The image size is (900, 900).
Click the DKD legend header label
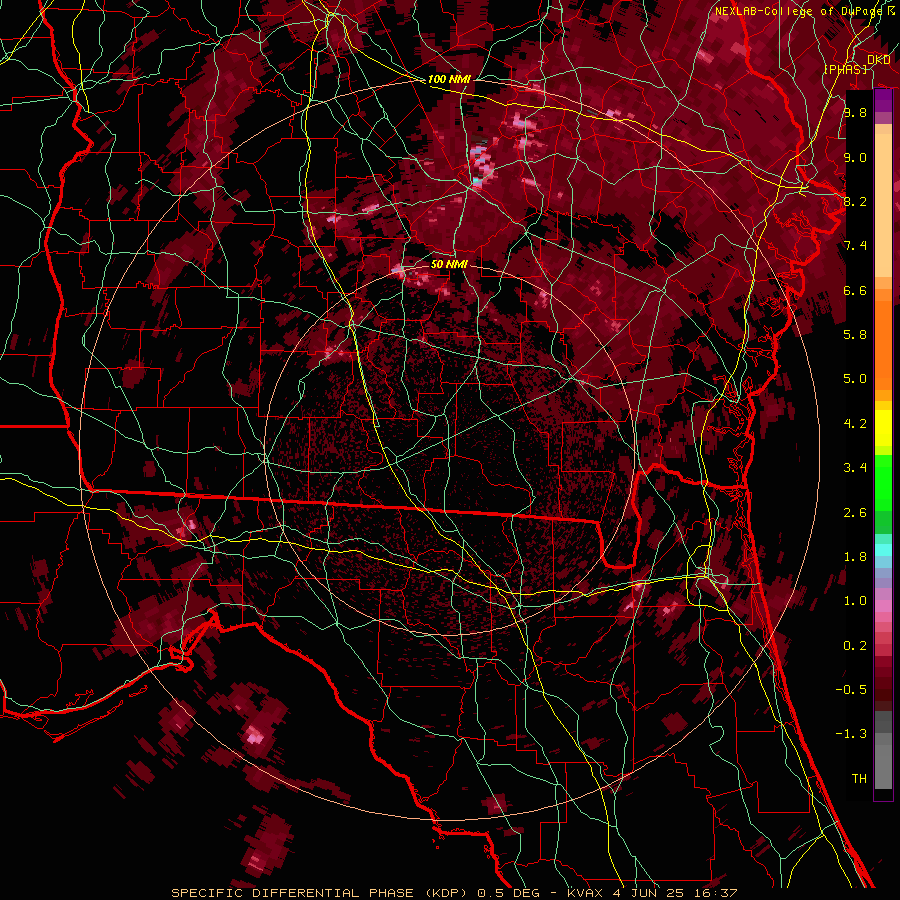click(x=879, y=60)
